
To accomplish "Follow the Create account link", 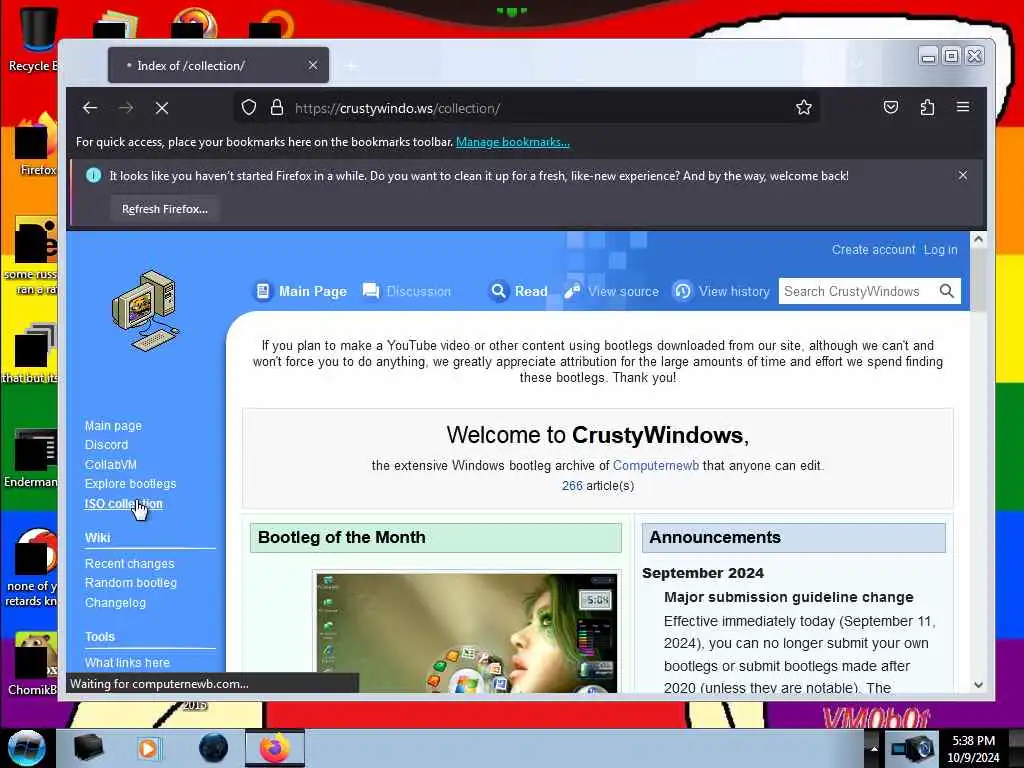I will pyautogui.click(x=873, y=249).
